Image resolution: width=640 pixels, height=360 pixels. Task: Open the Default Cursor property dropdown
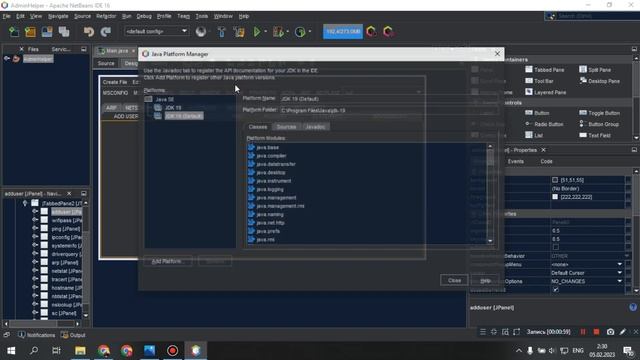coord(620,273)
